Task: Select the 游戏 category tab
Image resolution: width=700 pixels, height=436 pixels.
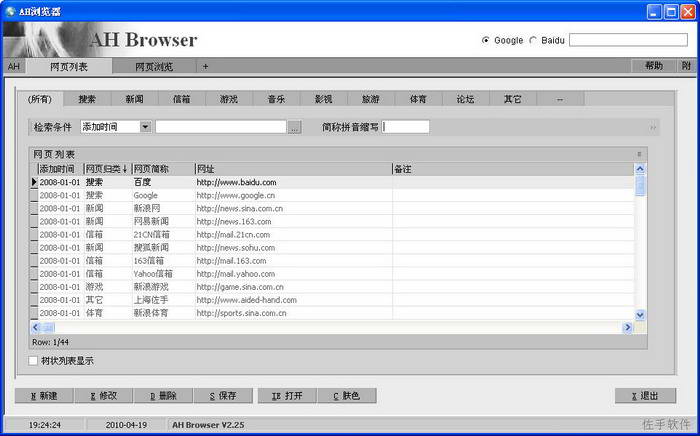Action: click(x=229, y=99)
